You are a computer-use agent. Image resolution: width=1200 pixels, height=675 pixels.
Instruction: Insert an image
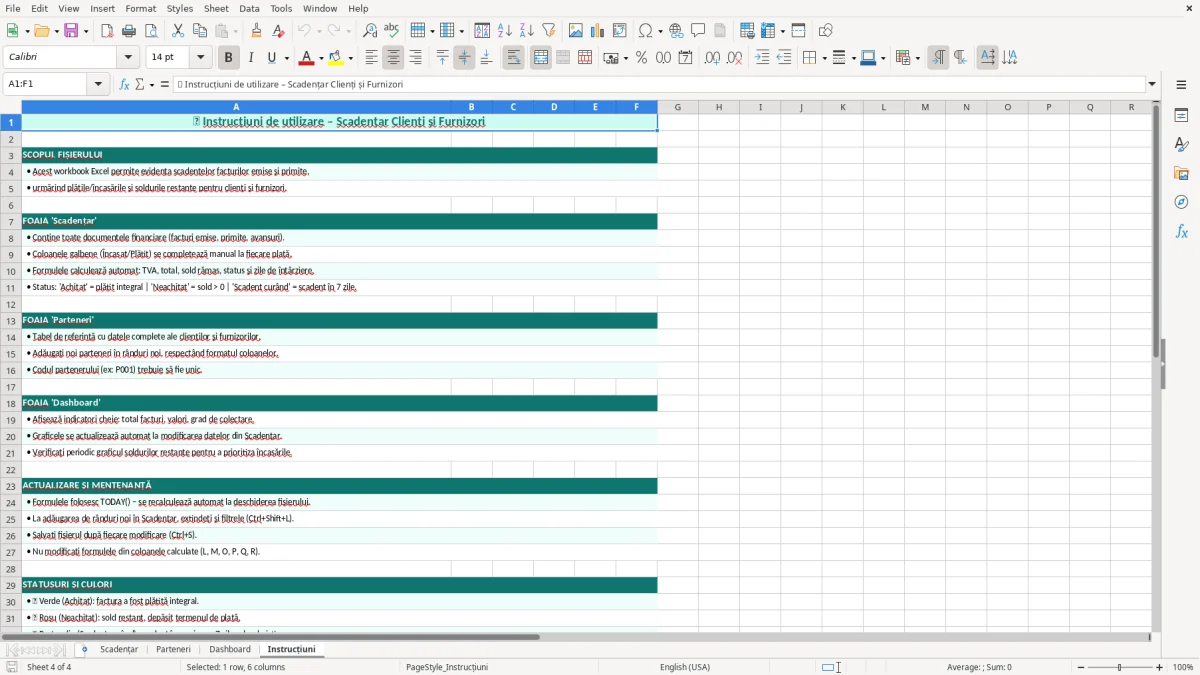click(x=576, y=31)
